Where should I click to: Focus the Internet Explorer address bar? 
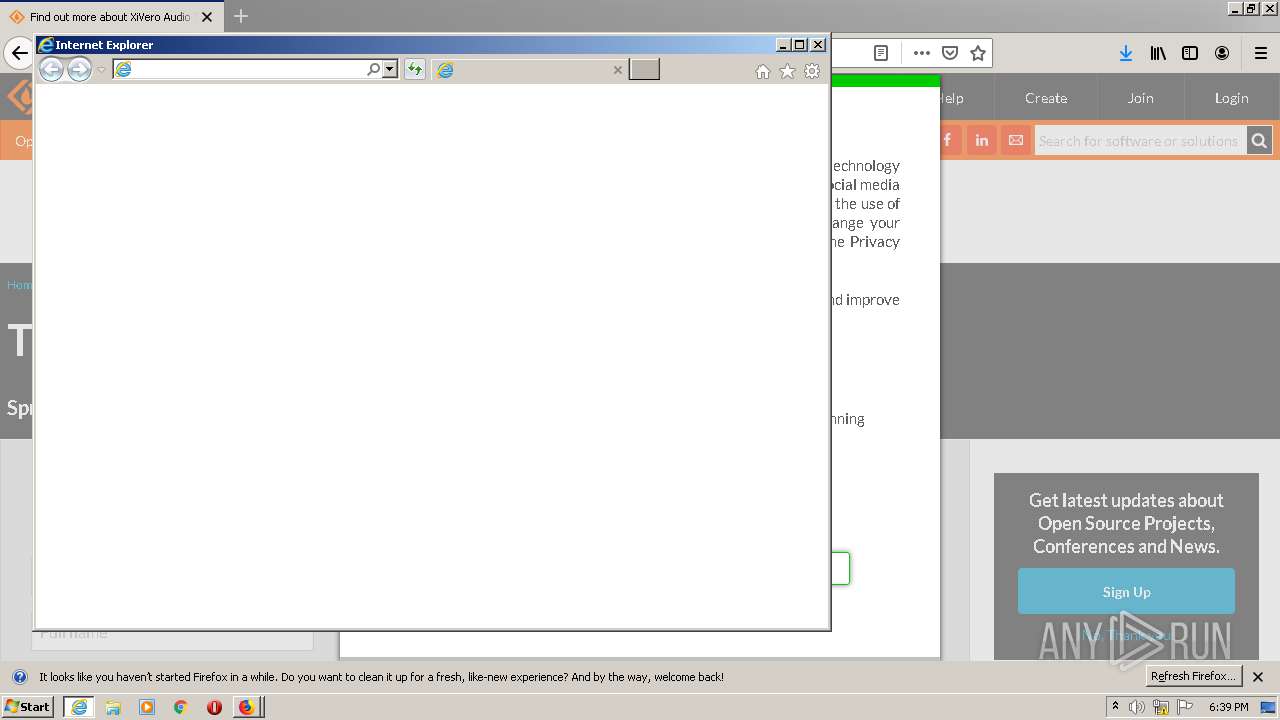(240, 69)
